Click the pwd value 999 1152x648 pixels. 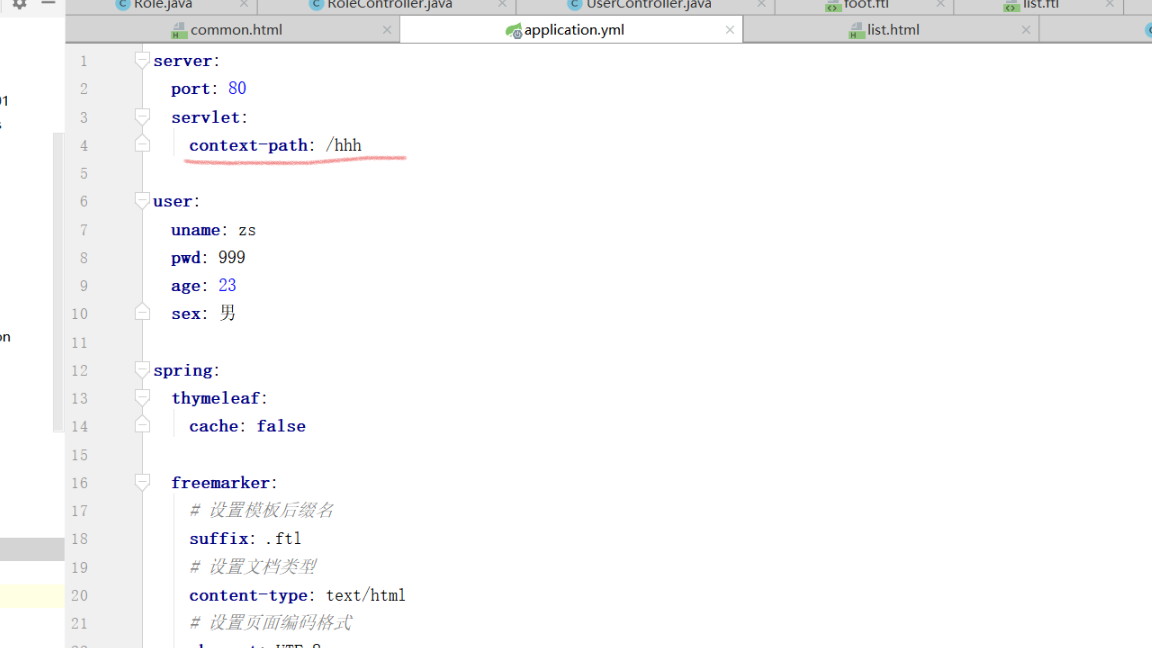[x=231, y=257]
